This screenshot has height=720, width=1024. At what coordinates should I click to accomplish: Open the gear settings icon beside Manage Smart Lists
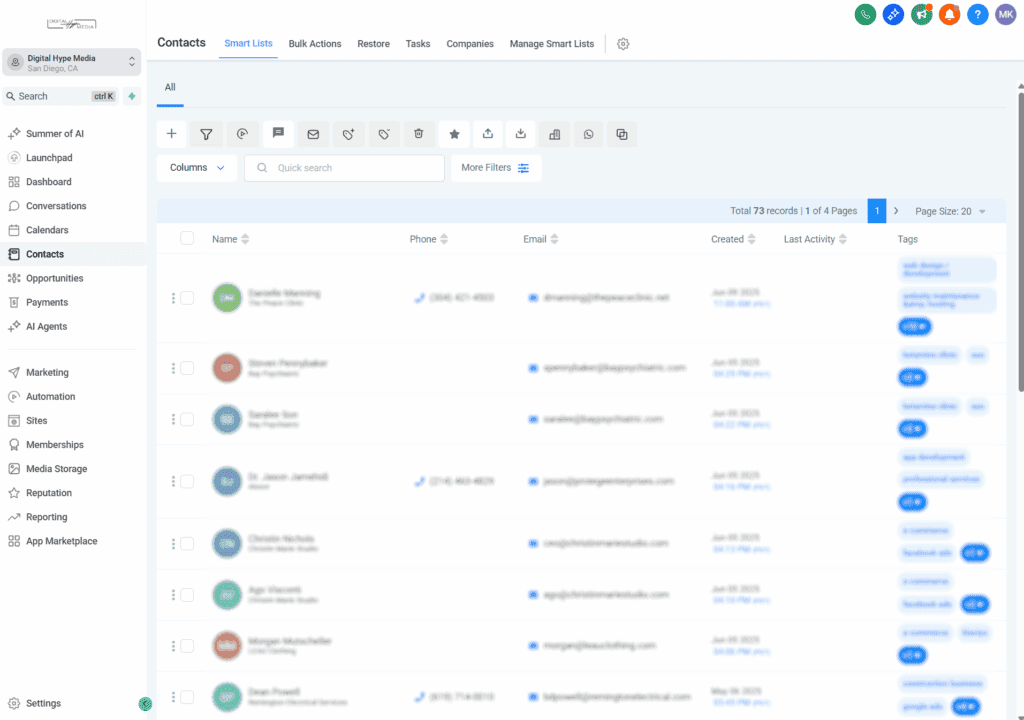coord(623,44)
